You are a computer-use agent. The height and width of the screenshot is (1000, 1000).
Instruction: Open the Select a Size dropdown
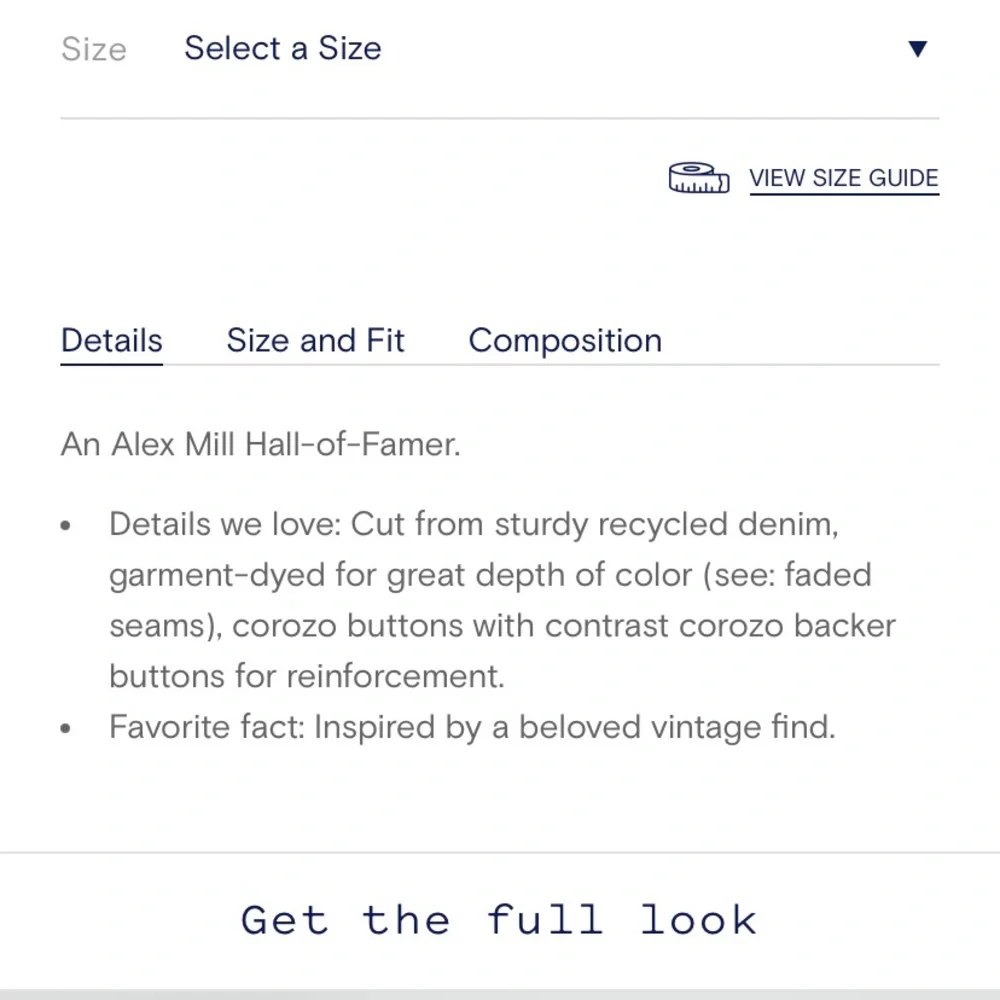(x=283, y=49)
